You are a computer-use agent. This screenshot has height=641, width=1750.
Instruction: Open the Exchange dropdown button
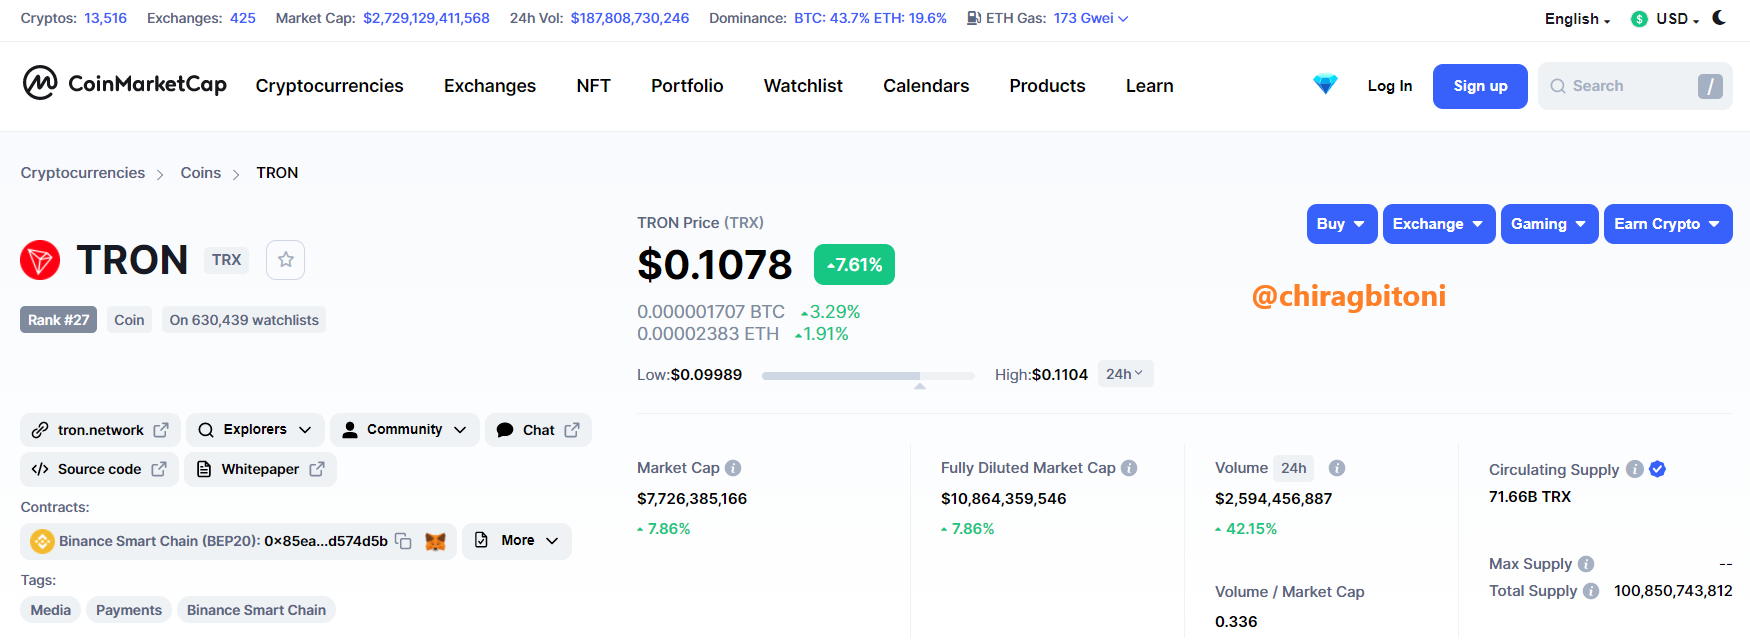(x=1439, y=224)
